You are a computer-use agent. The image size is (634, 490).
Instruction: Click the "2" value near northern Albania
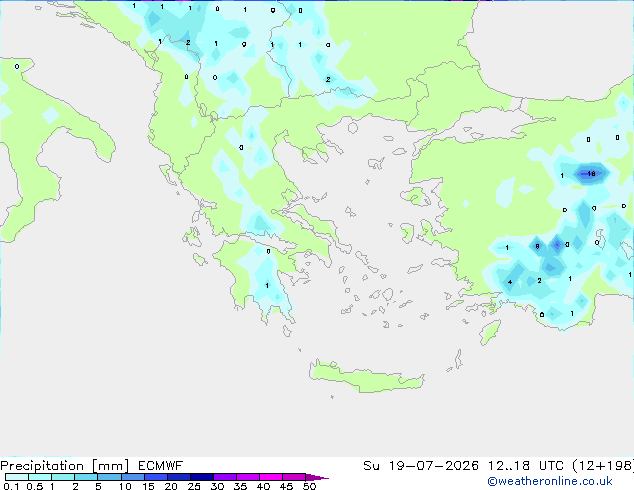188,42
